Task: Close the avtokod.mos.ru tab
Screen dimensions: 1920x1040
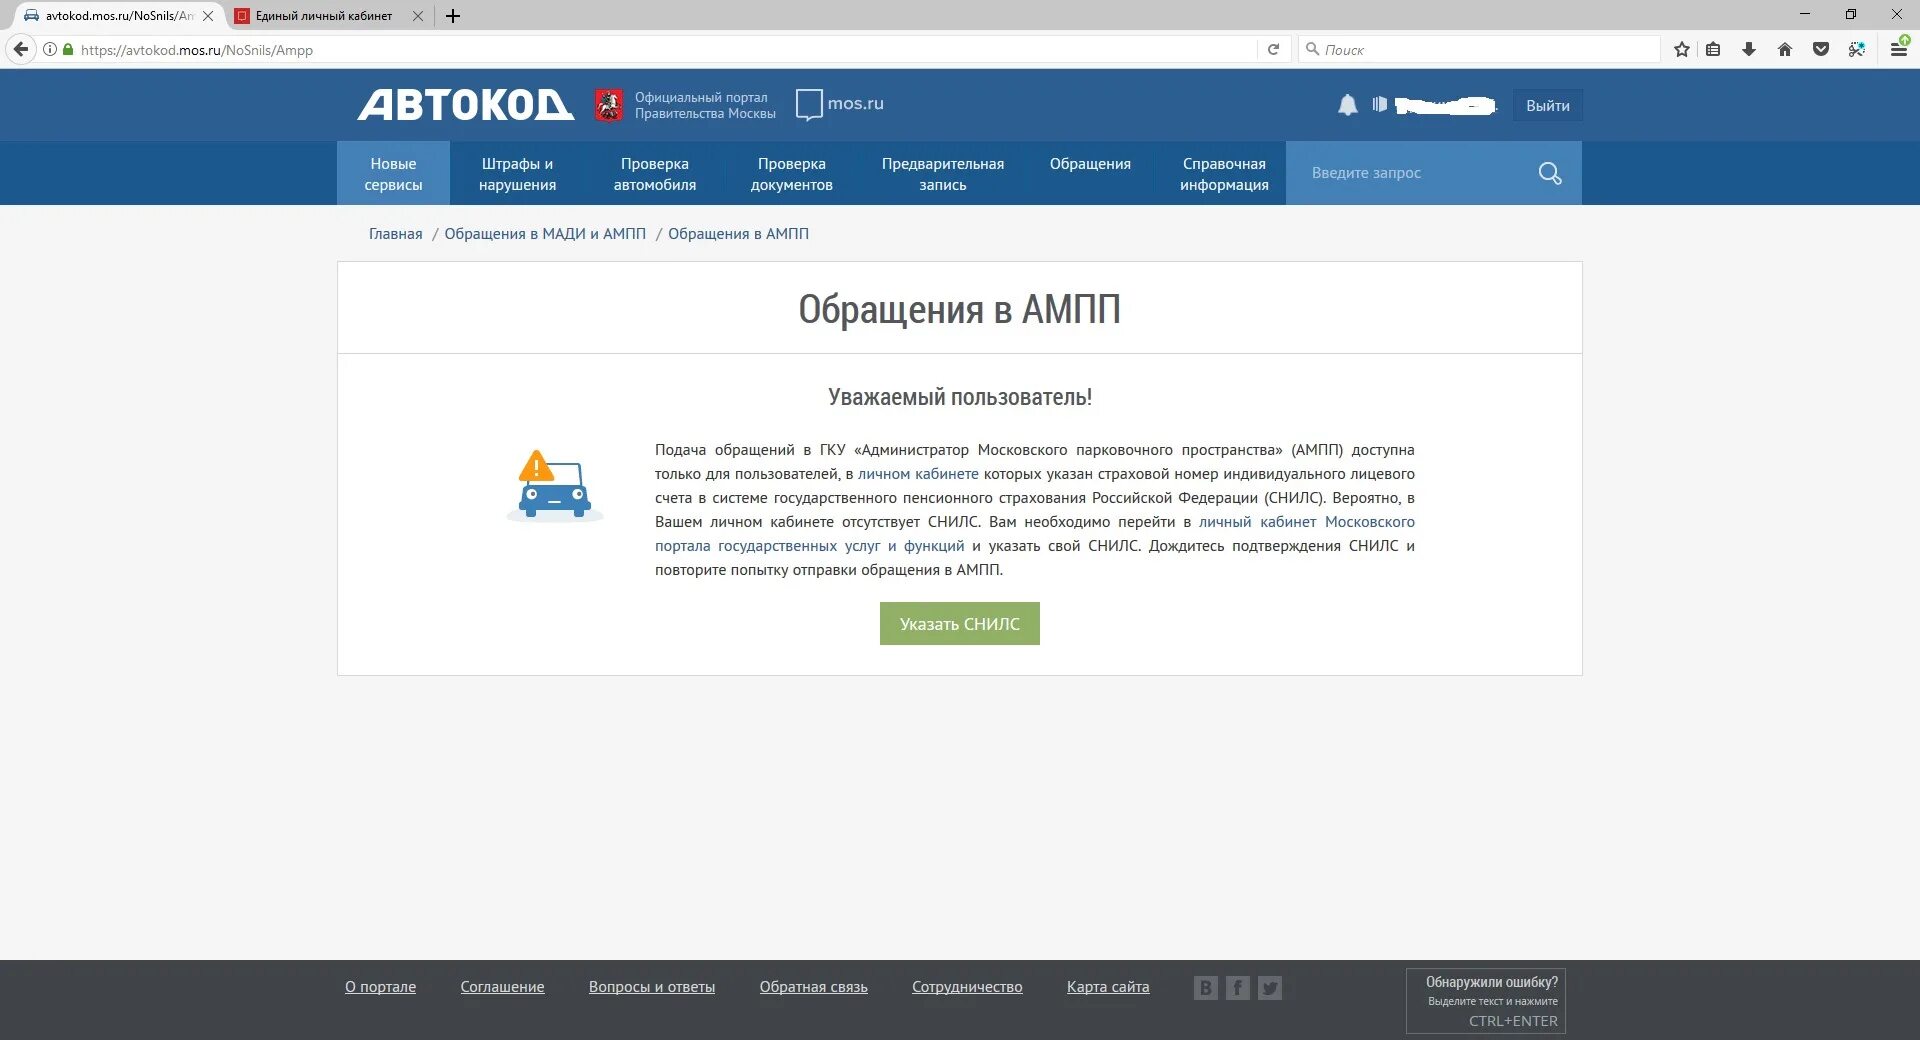Action: pyautogui.click(x=208, y=16)
